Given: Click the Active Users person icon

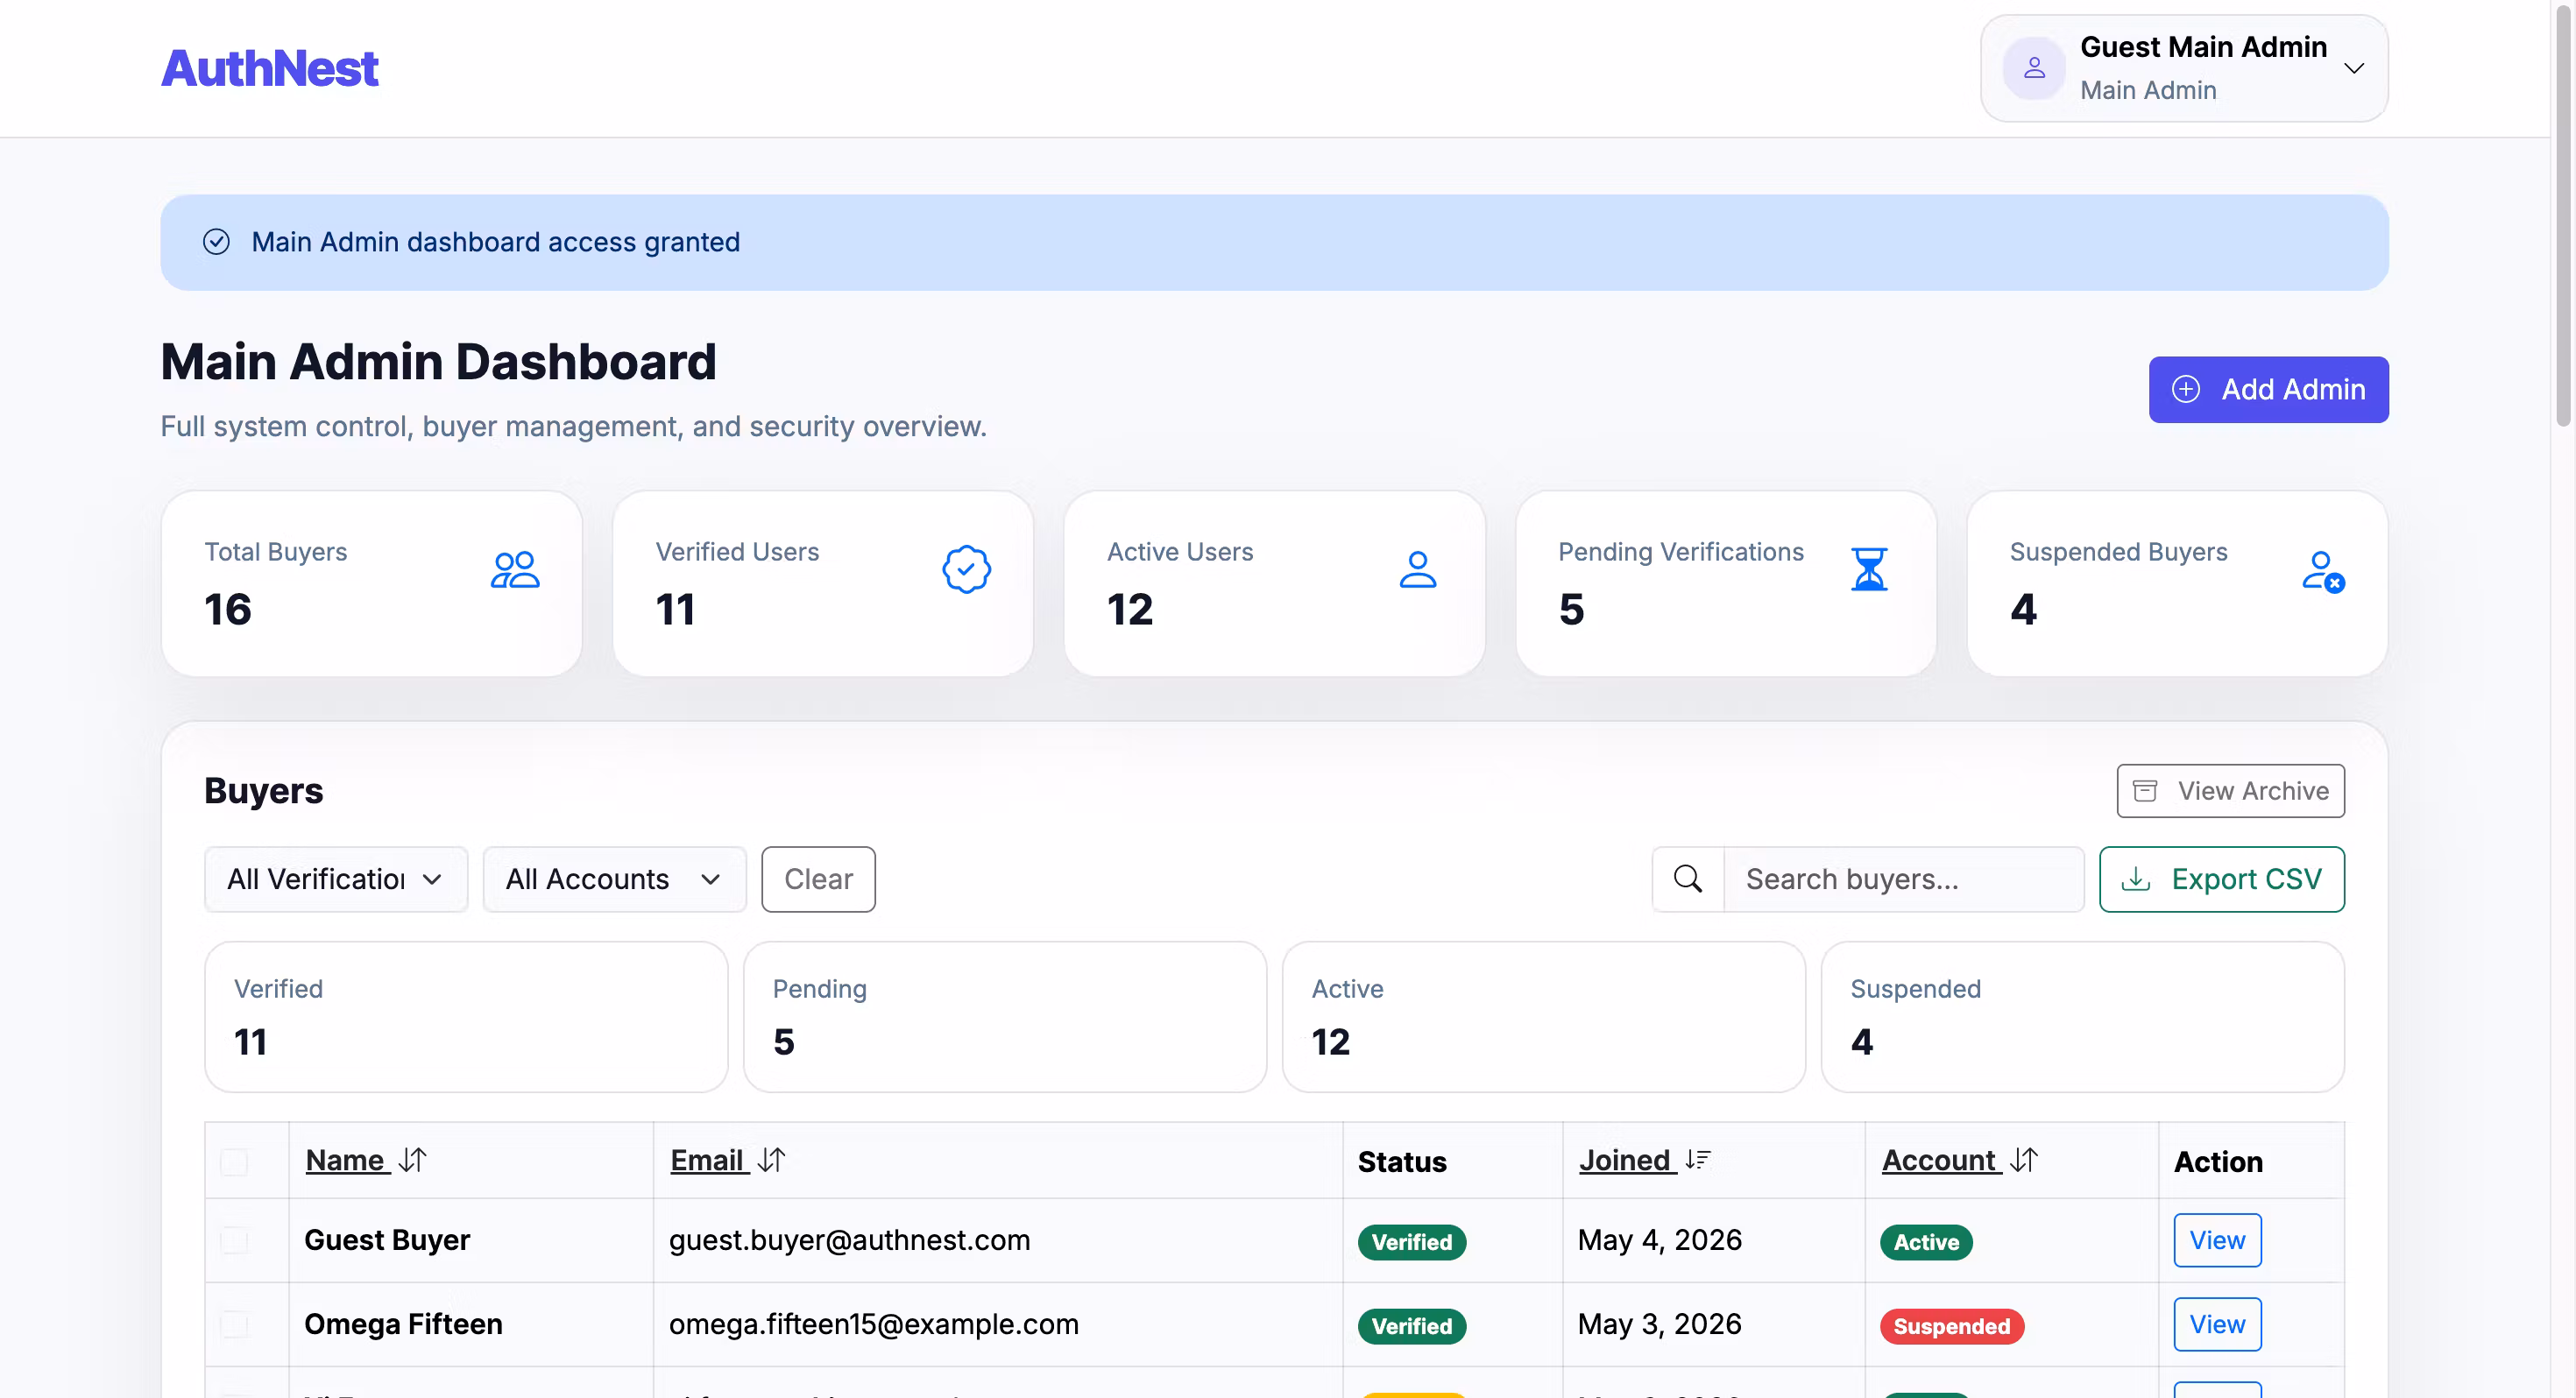Looking at the screenshot, I should (1417, 570).
